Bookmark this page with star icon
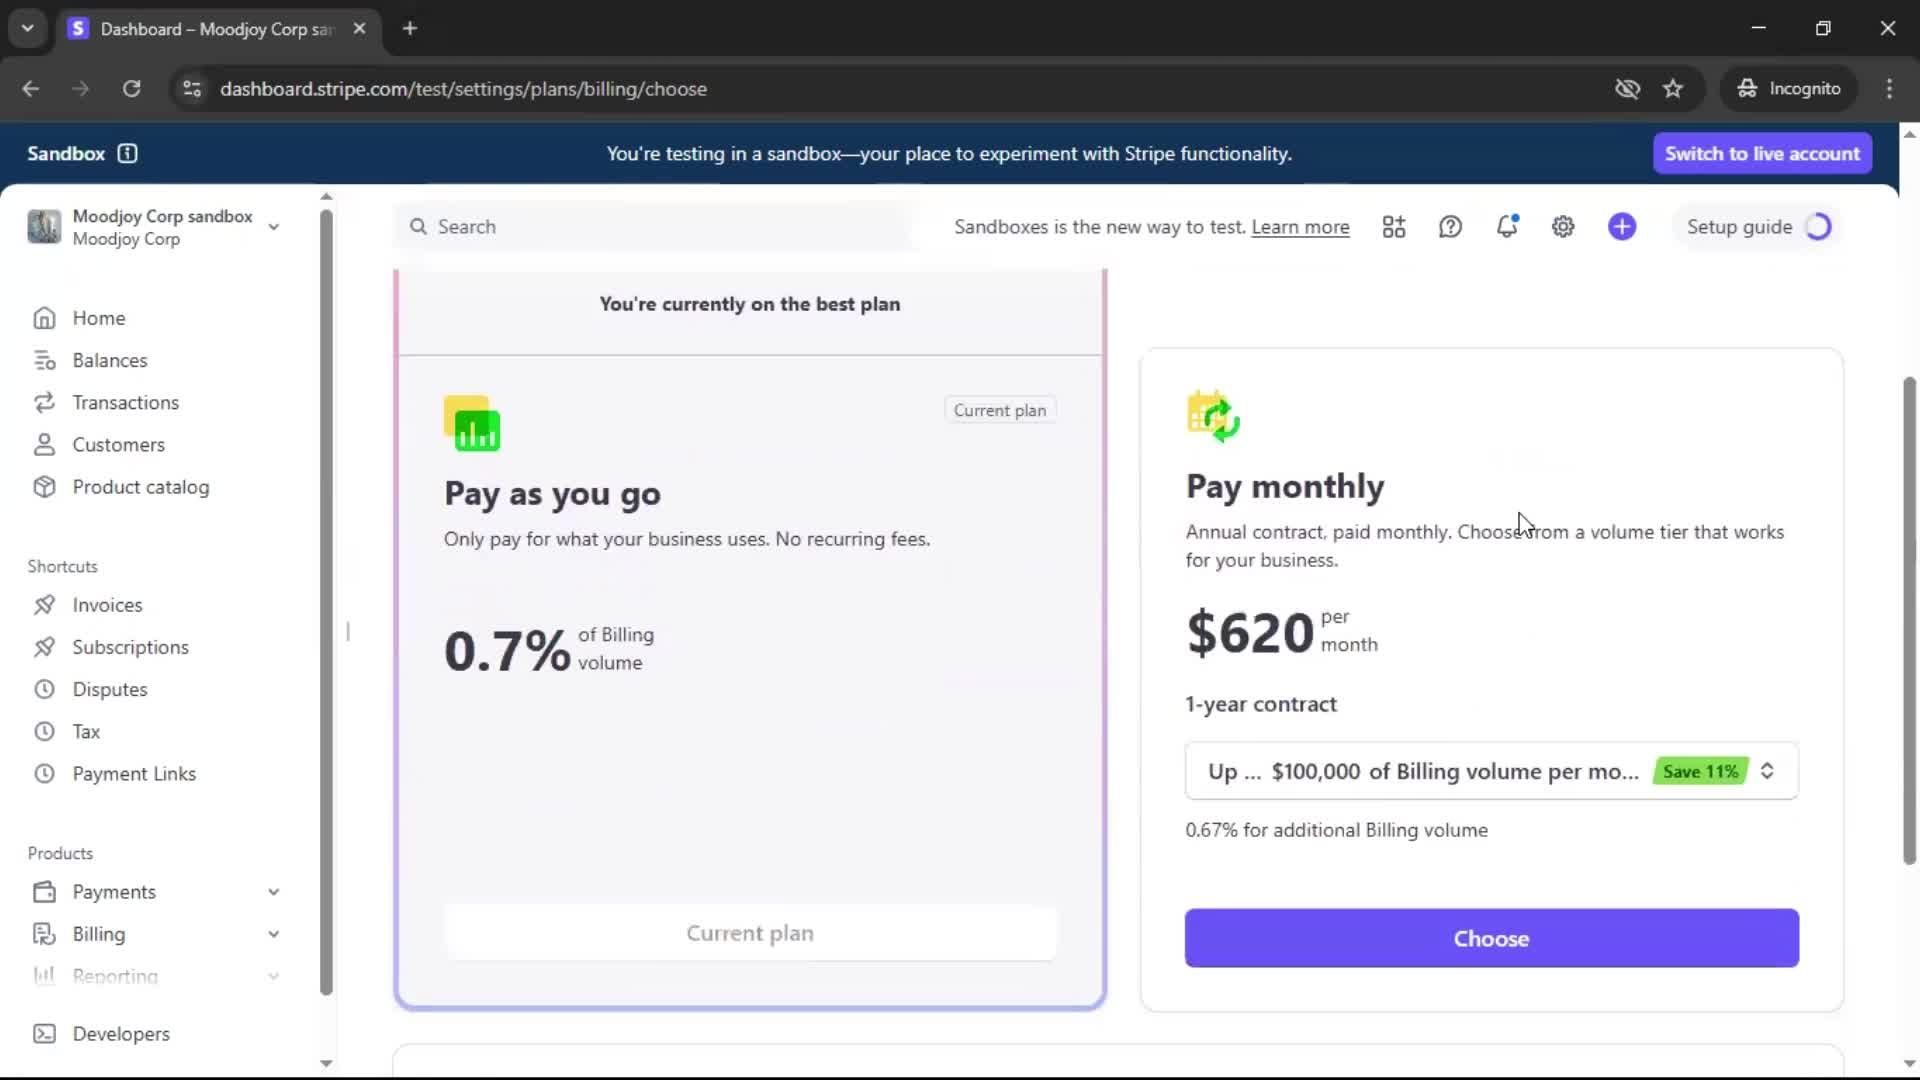Screen dimensions: 1920x1080 pyautogui.click(x=1673, y=89)
